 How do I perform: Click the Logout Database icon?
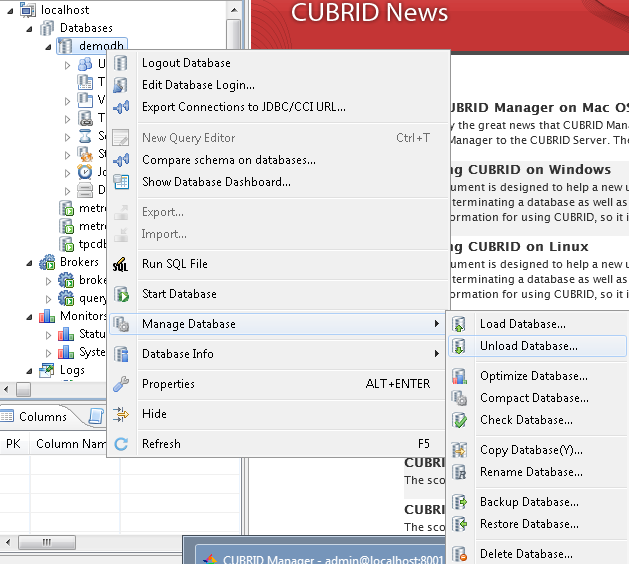(x=121, y=63)
